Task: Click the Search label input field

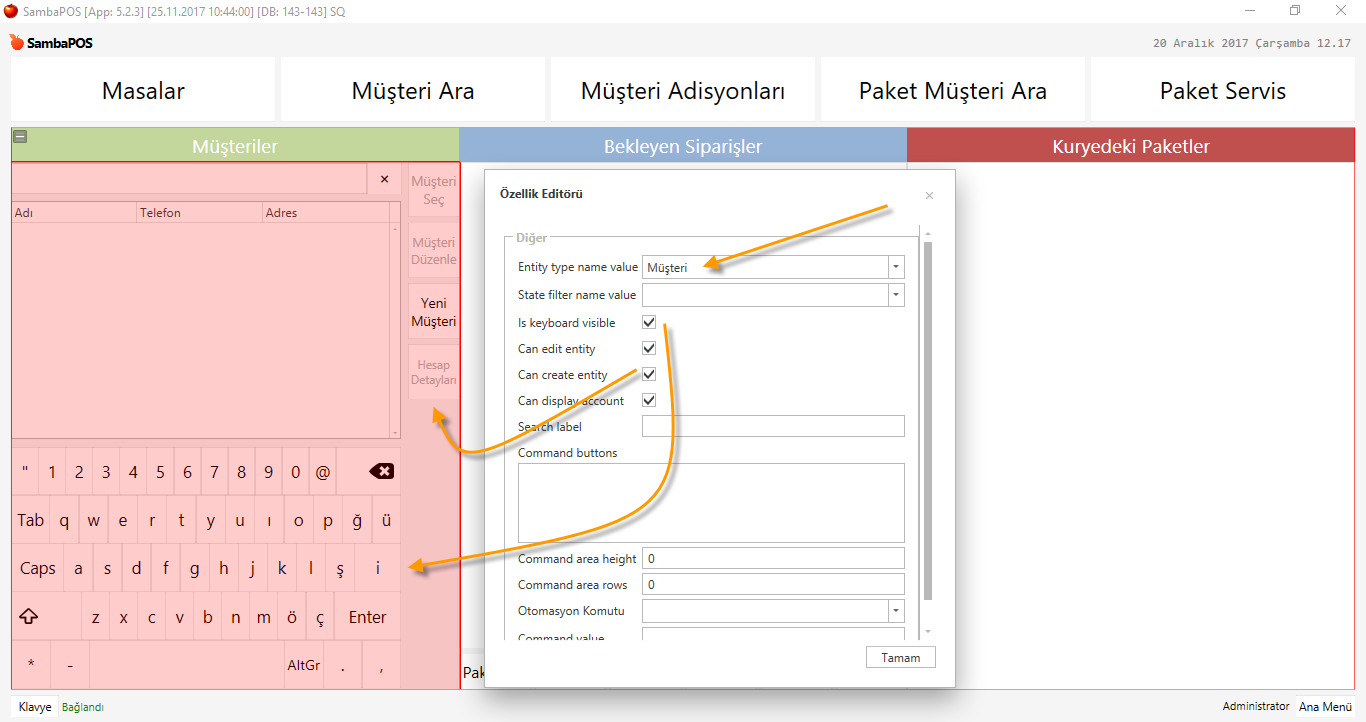Action: pos(773,426)
